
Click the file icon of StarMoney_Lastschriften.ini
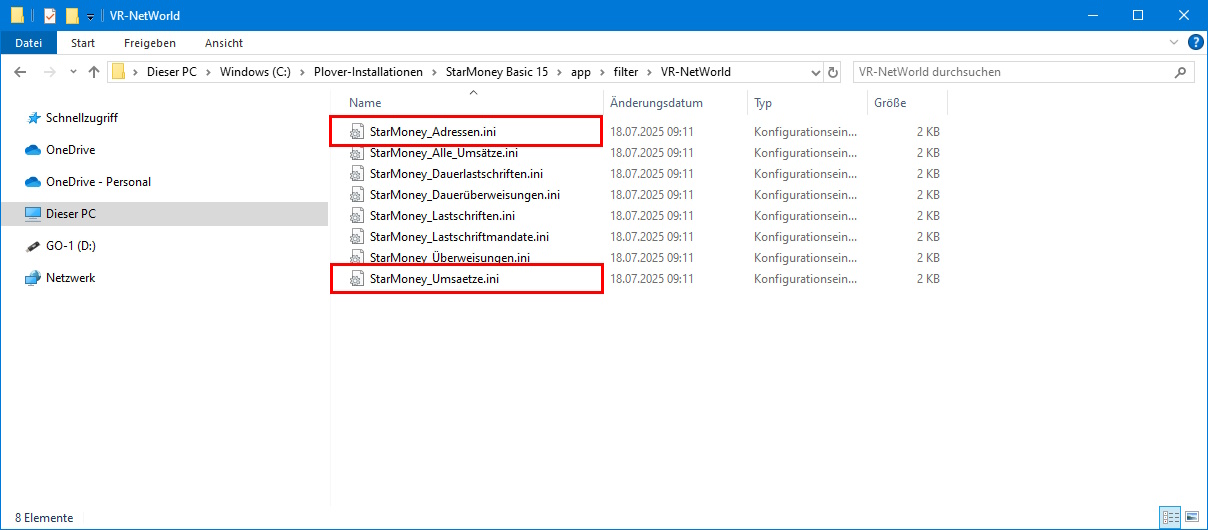tap(357, 215)
